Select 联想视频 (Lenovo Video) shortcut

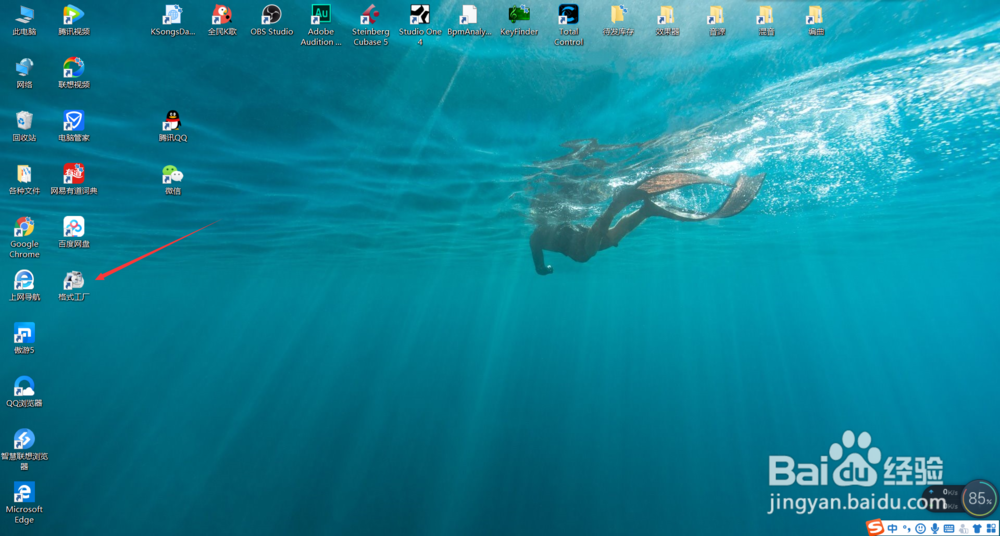coord(74,73)
